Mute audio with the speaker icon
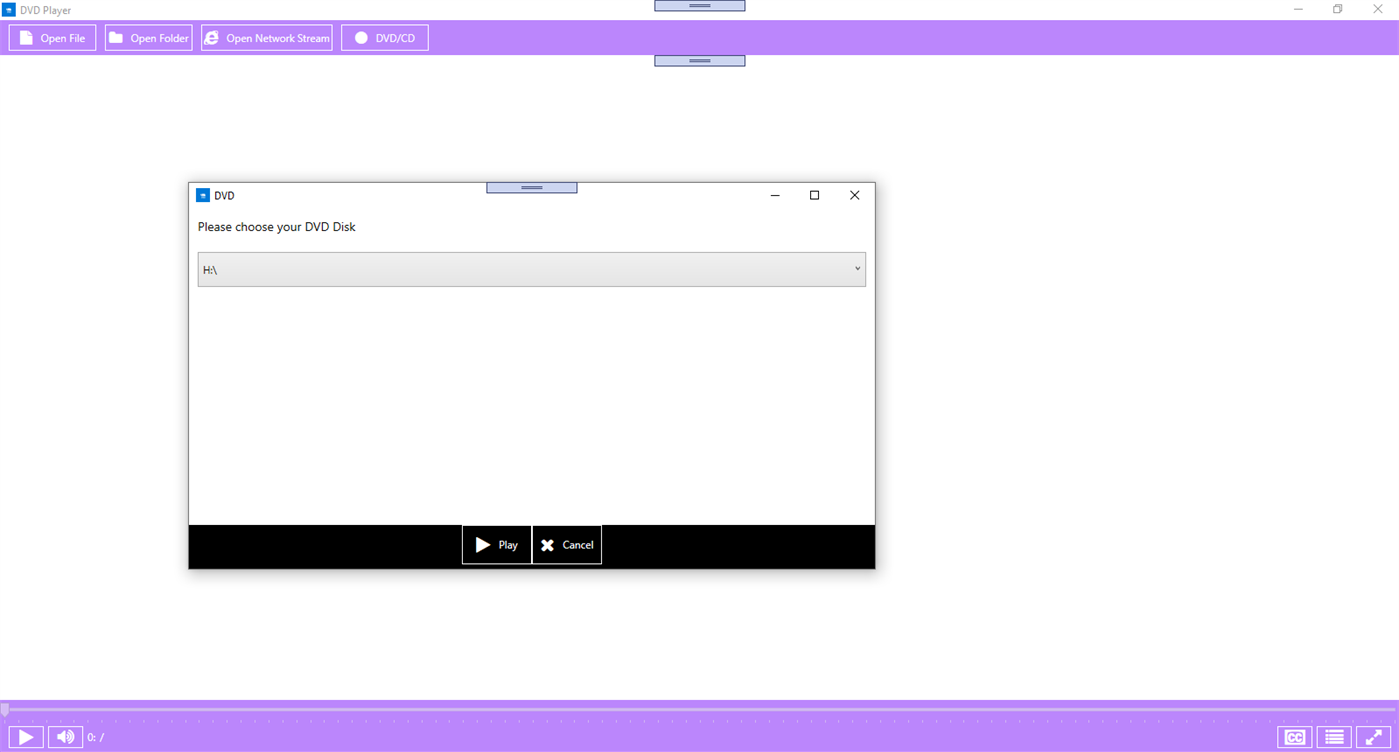The width and height of the screenshot is (1399, 752). tap(64, 736)
